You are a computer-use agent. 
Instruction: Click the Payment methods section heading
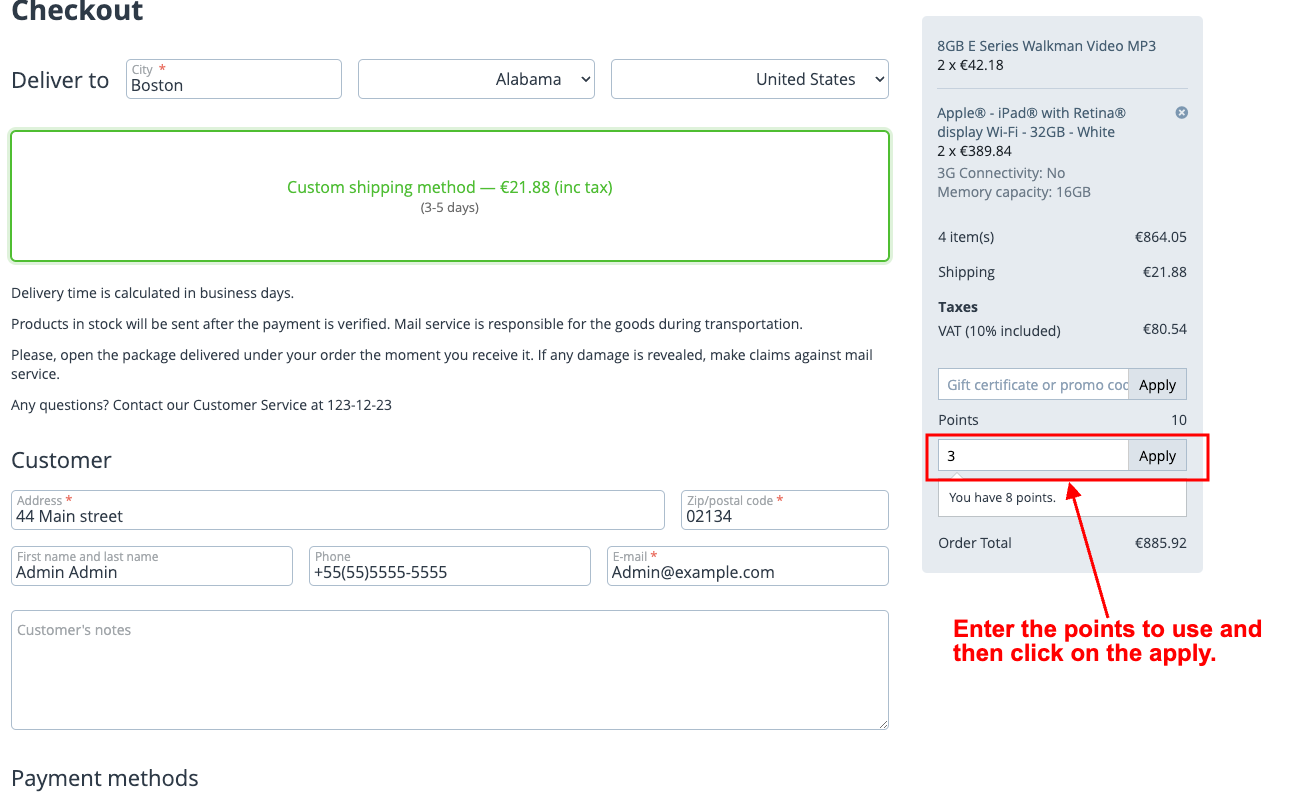coord(105,779)
